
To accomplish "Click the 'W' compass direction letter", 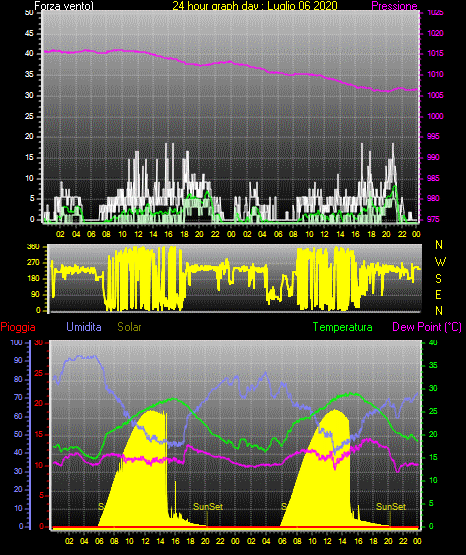I will coord(440,262).
